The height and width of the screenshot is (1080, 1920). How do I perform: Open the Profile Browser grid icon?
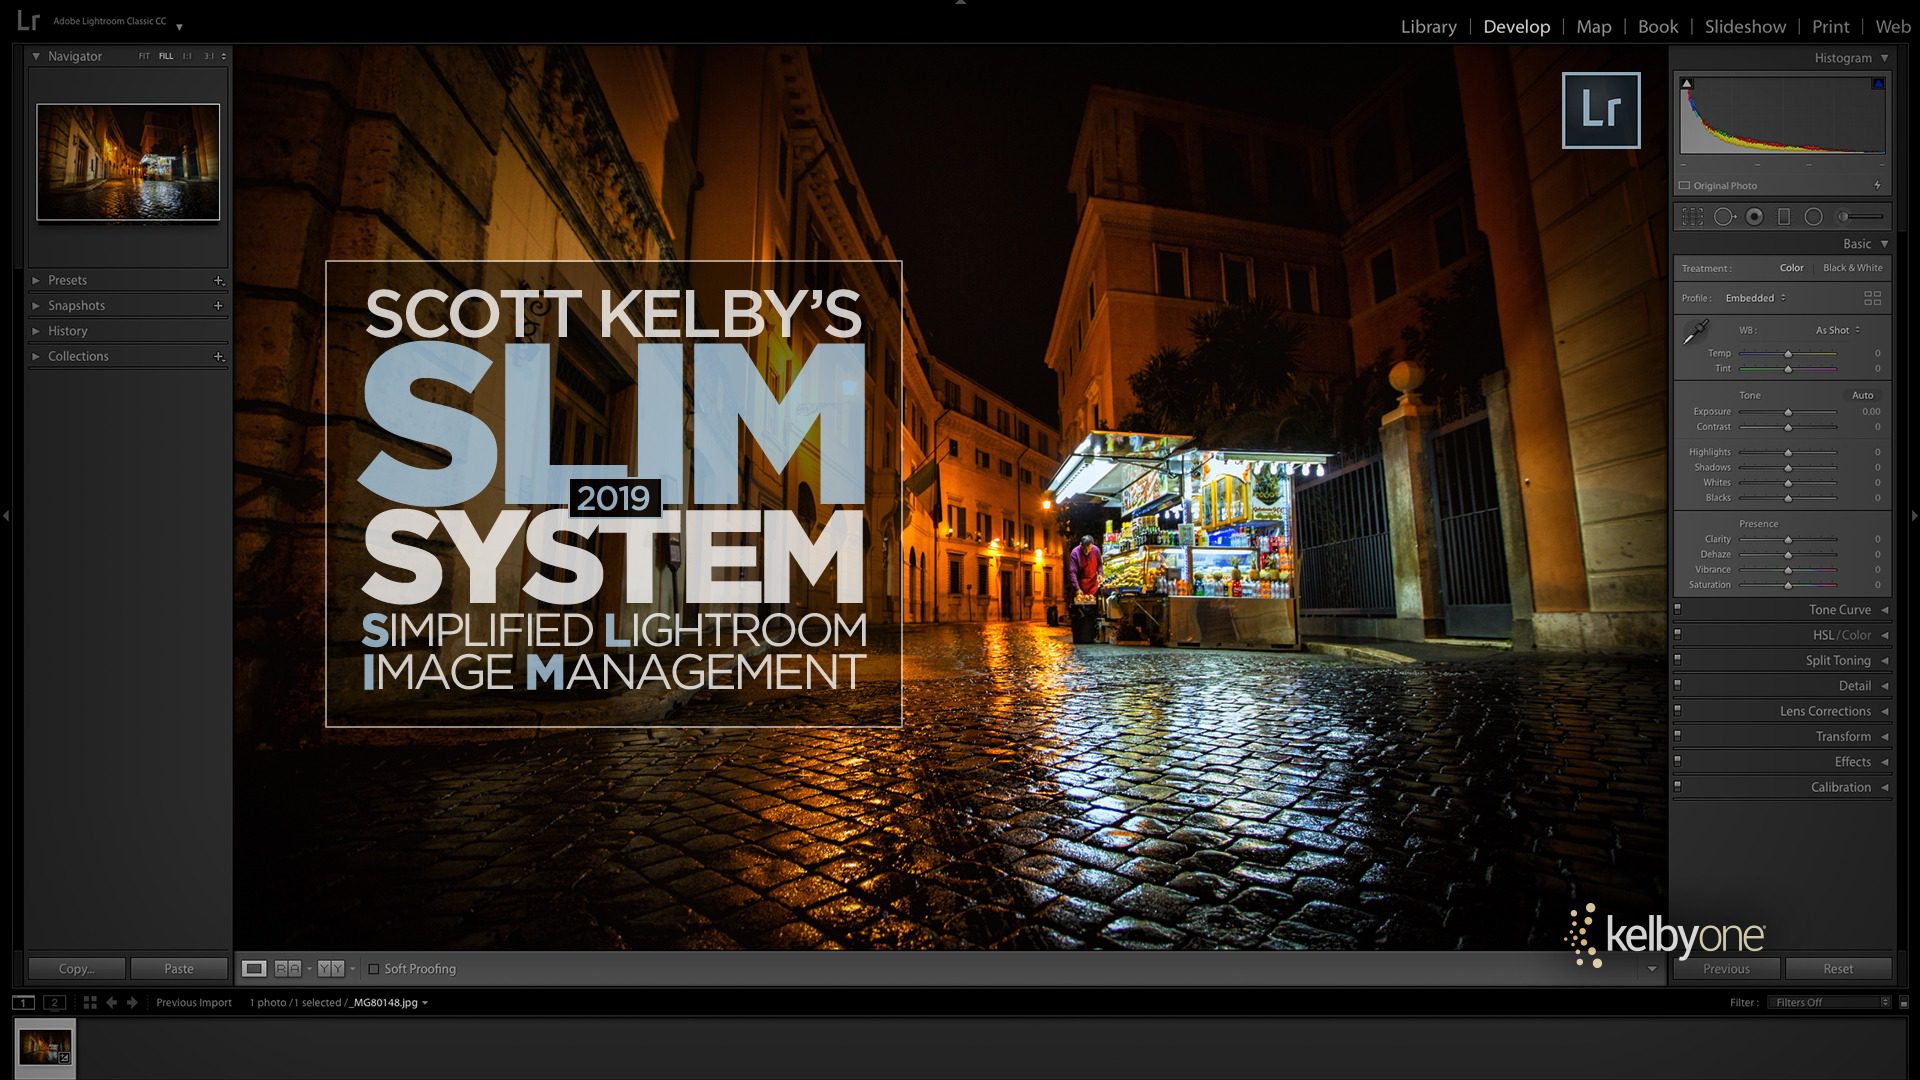[x=1872, y=298]
